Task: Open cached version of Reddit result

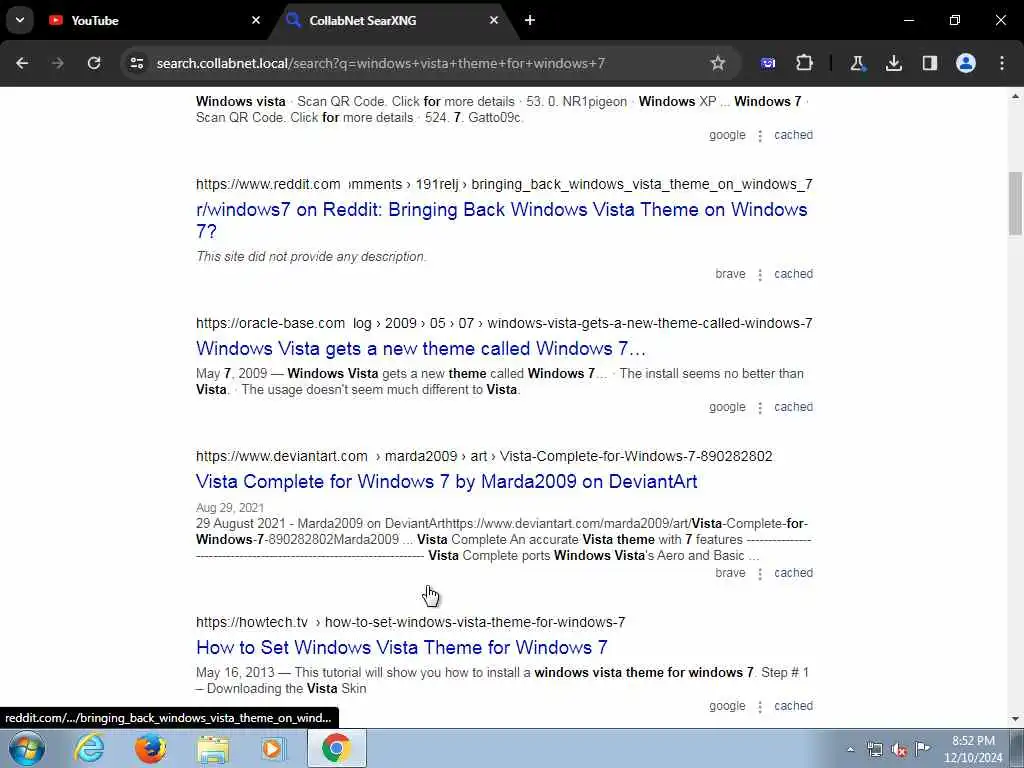Action: pyautogui.click(x=793, y=274)
